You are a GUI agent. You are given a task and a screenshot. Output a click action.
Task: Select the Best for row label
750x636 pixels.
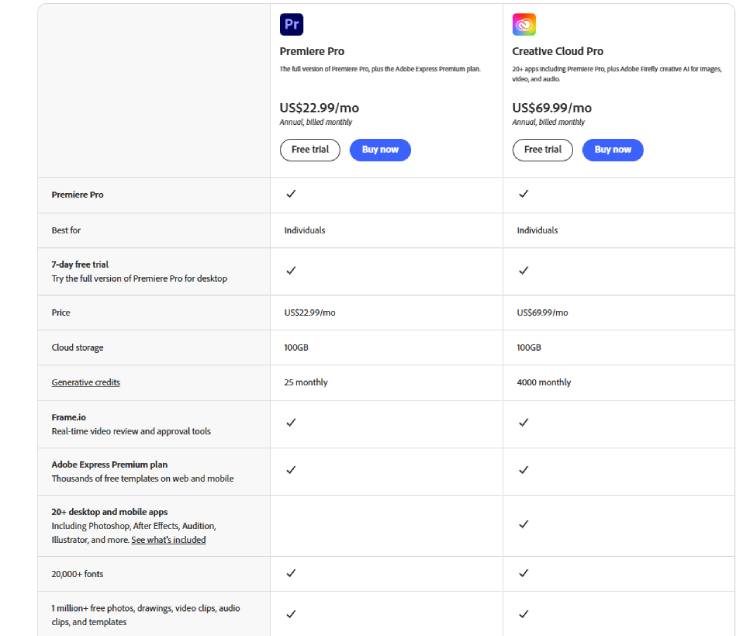[x=66, y=230]
